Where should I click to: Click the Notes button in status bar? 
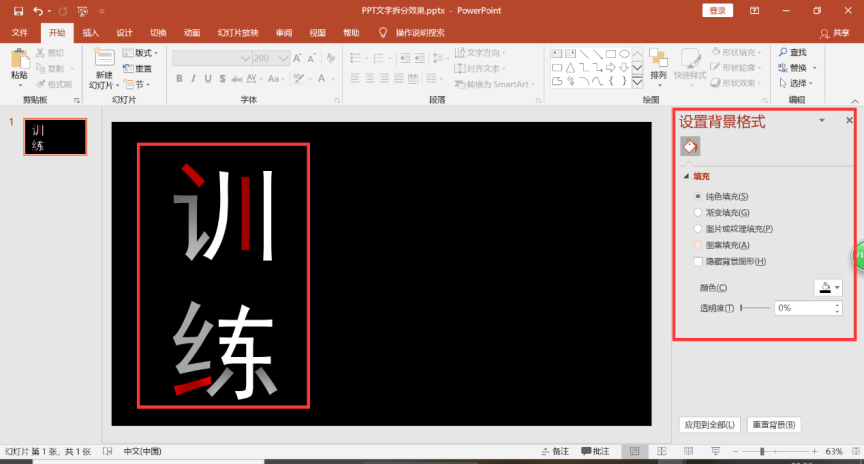click(x=555, y=451)
